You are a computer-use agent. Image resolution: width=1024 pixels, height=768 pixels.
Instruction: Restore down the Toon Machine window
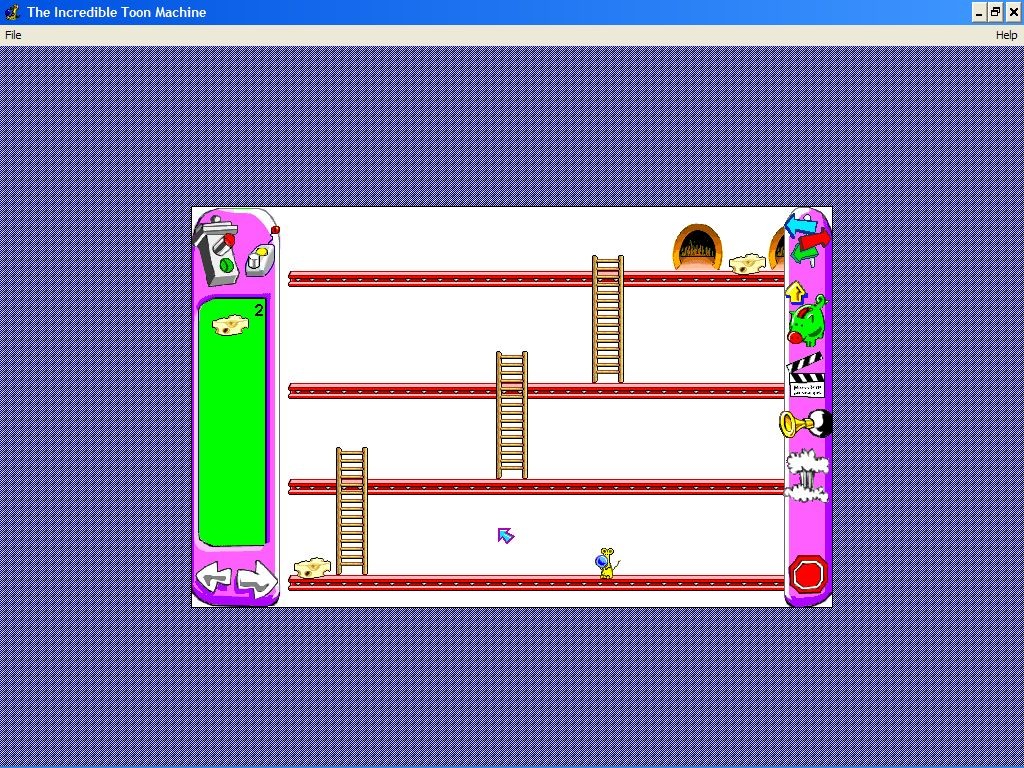[x=995, y=12]
